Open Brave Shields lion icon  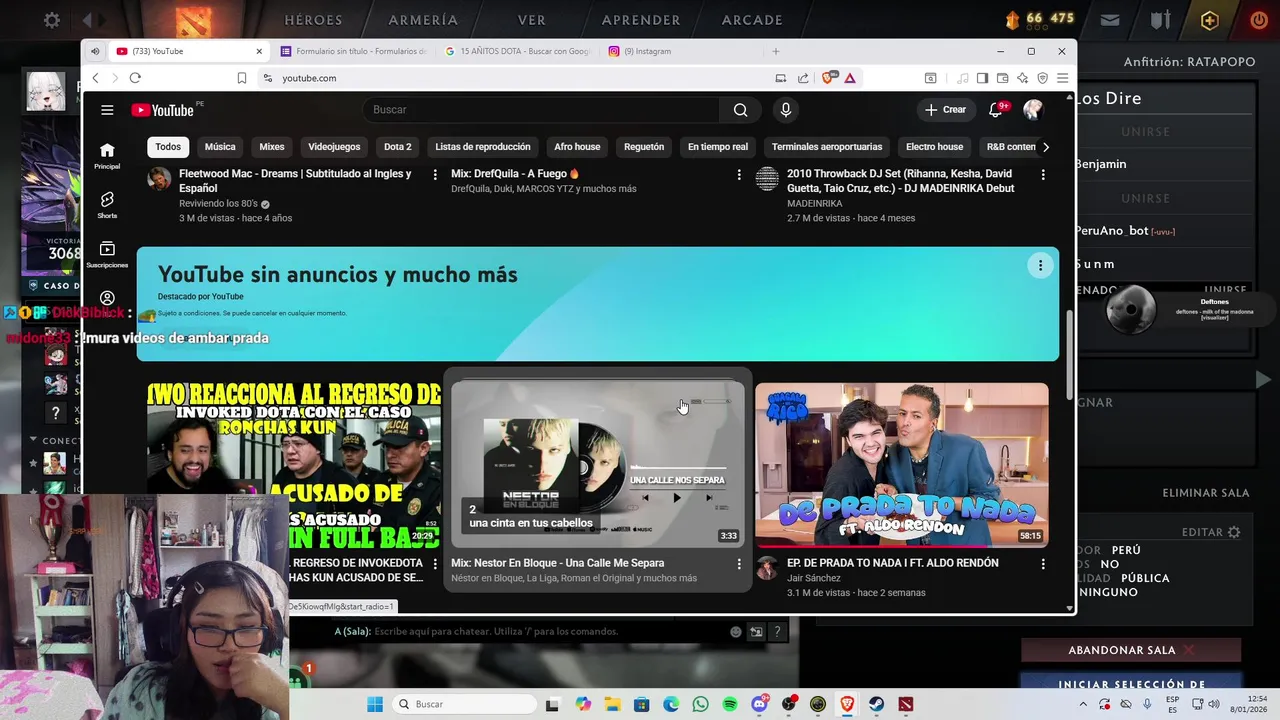(x=828, y=78)
